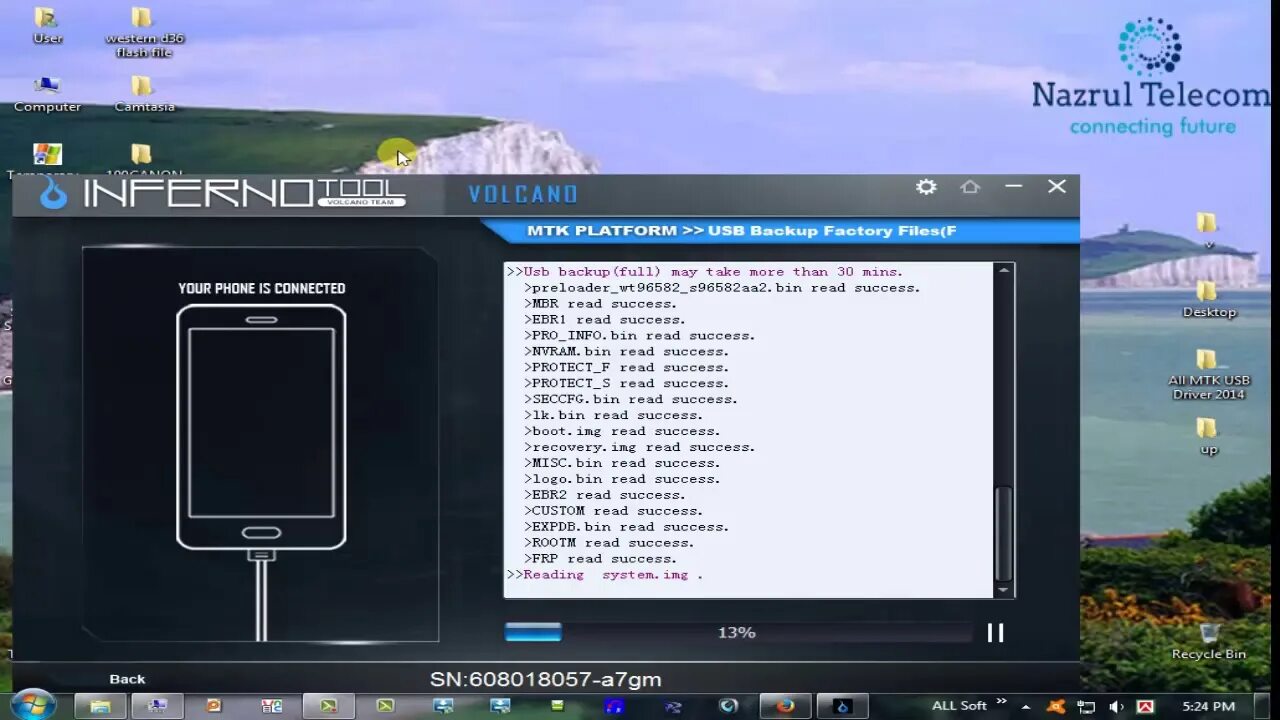The image size is (1280, 720).
Task: Click Back at the bottom left
Action: click(127, 679)
